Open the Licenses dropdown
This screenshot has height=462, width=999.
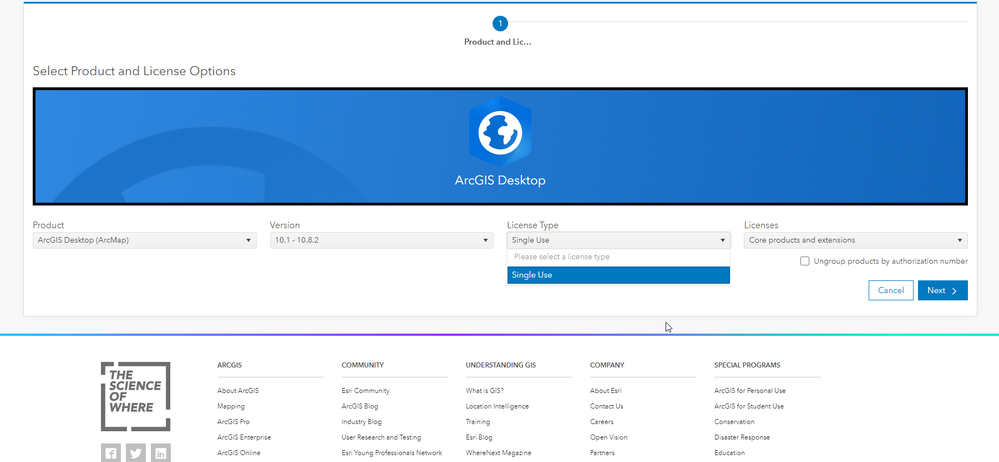coord(856,240)
